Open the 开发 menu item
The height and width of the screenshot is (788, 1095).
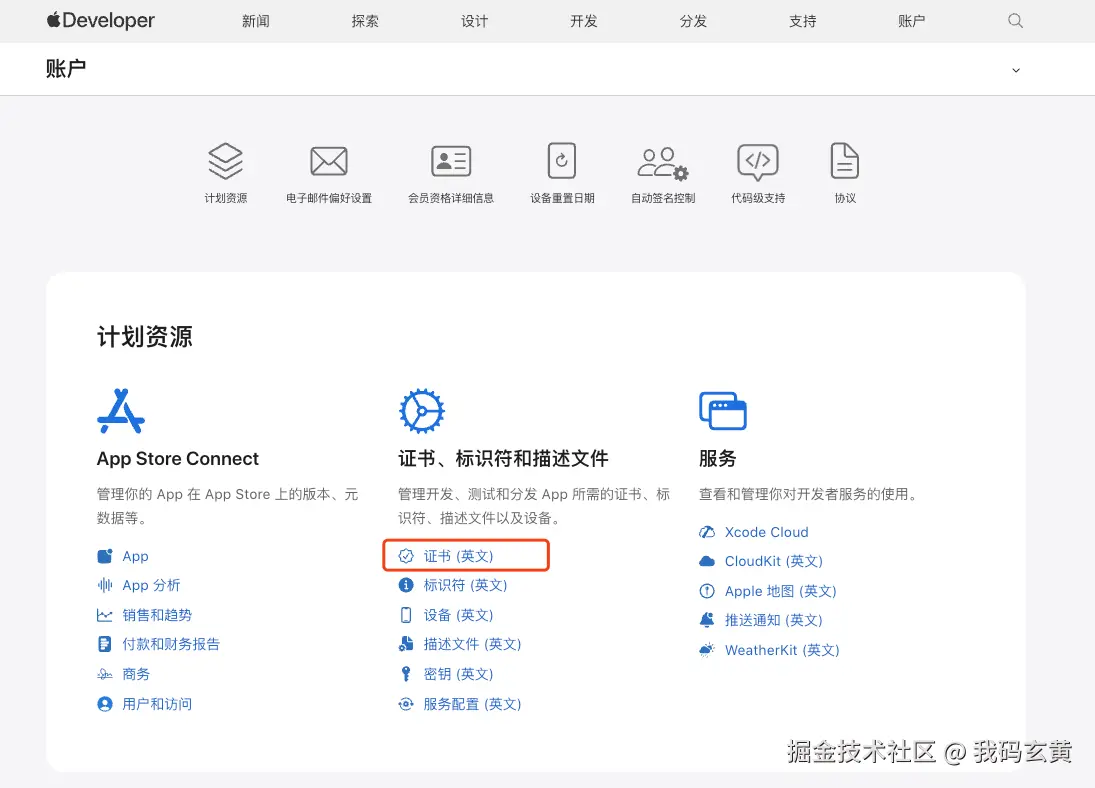tap(584, 21)
